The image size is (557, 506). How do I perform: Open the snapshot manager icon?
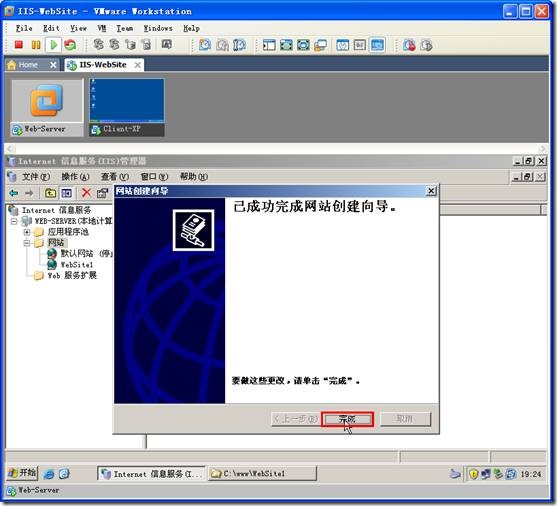[x=240, y=45]
